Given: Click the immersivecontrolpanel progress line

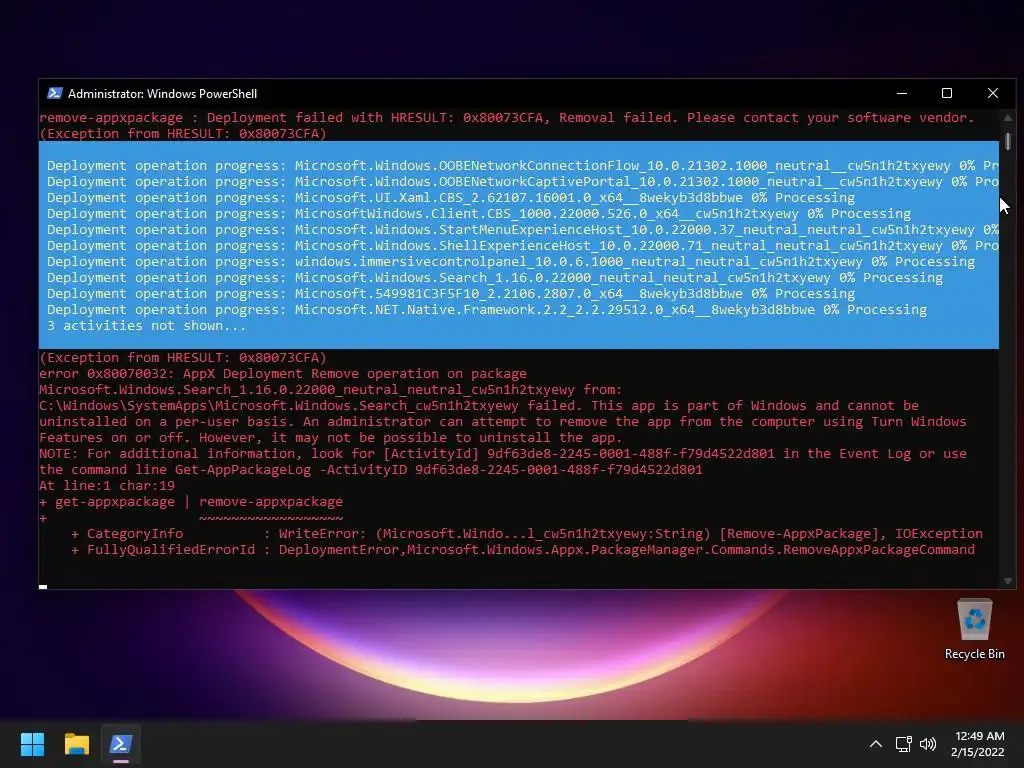Looking at the screenshot, I should [511, 261].
